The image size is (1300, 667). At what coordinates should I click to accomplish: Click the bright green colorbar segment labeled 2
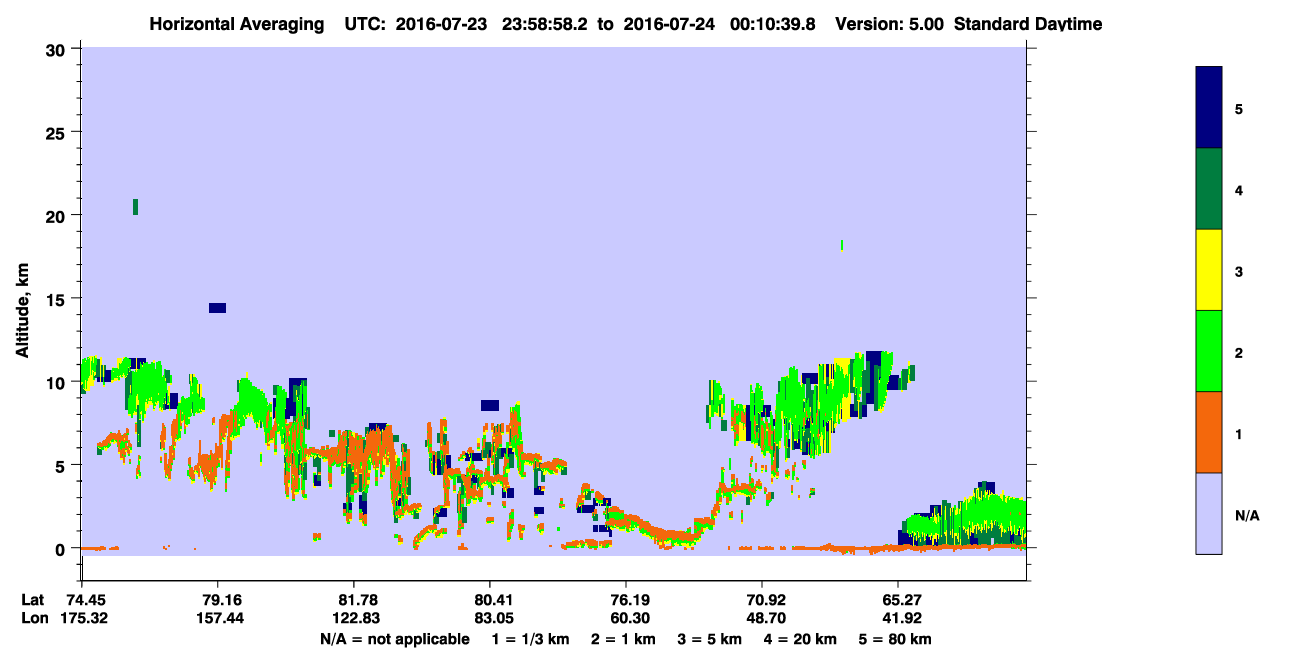click(x=1209, y=351)
